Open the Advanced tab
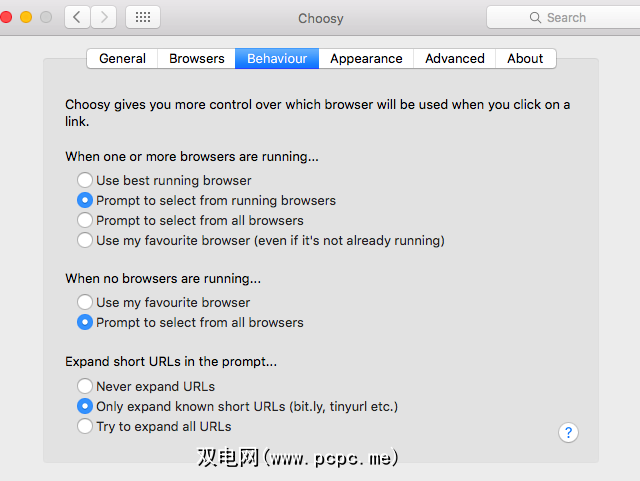This screenshot has width=640, height=481. pyautogui.click(x=455, y=58)
